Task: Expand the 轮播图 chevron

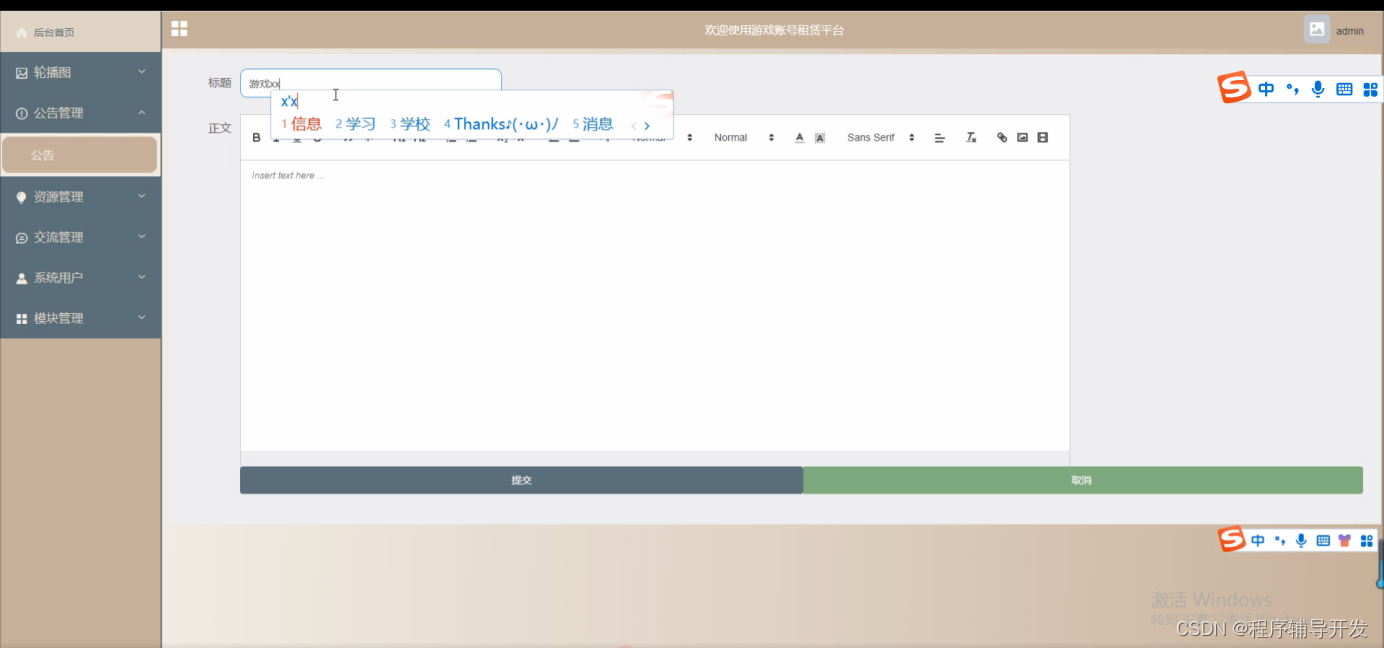Action: (x=142, y=72)
